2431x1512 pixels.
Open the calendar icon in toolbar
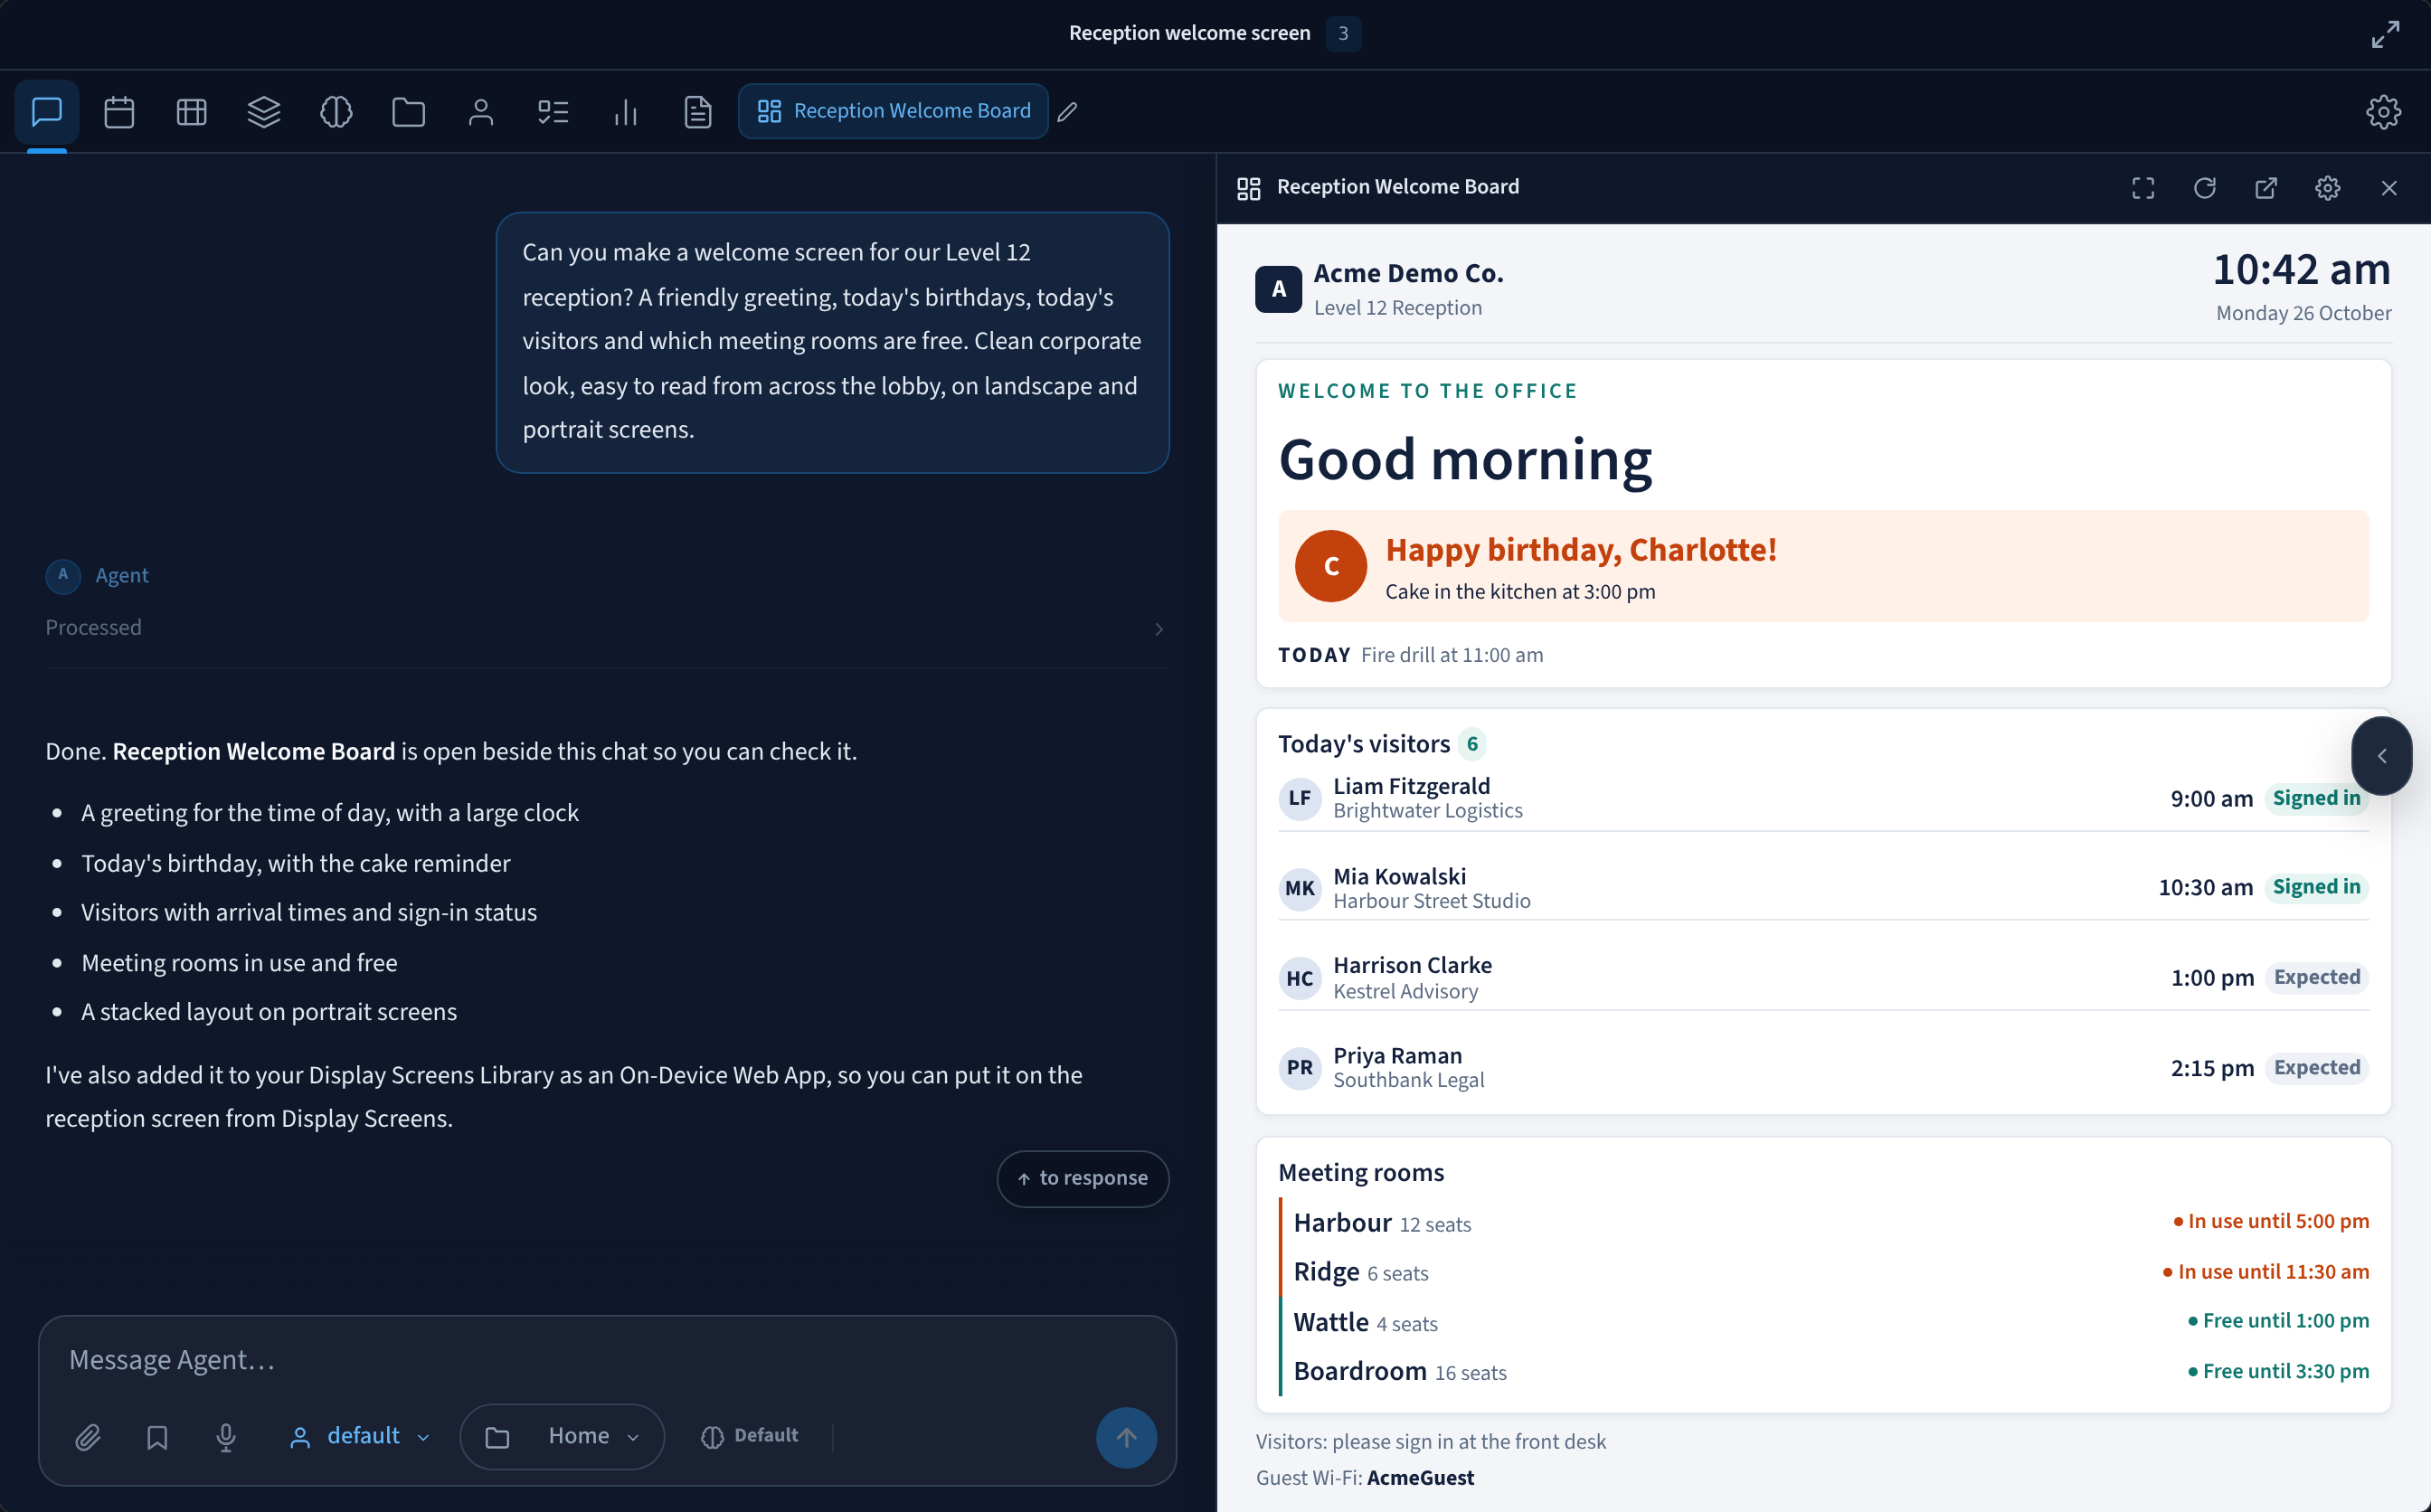[119, 111]
